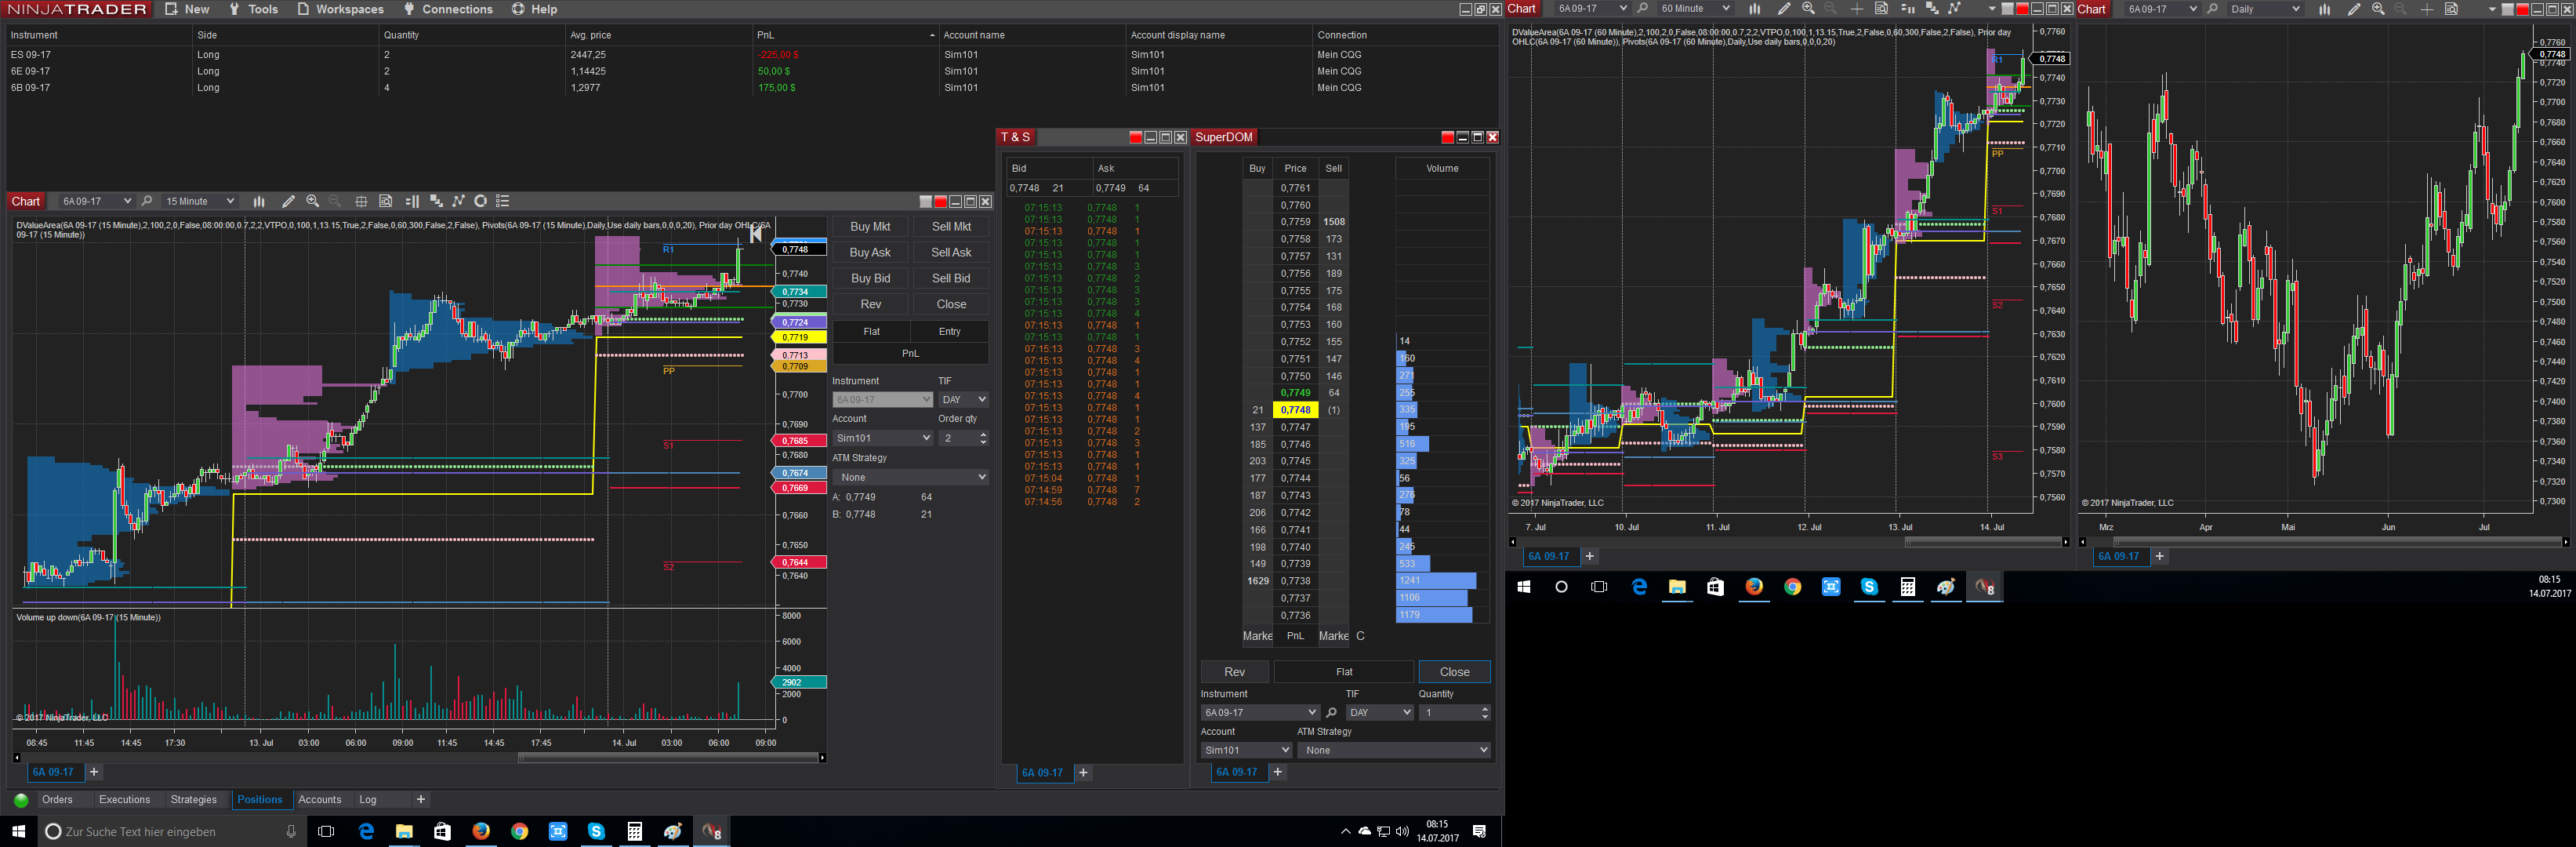This screenshot has height=847, width=2576.
Task: Enable crosshair in the 60 Minute chart
Action: (1857, 9)
